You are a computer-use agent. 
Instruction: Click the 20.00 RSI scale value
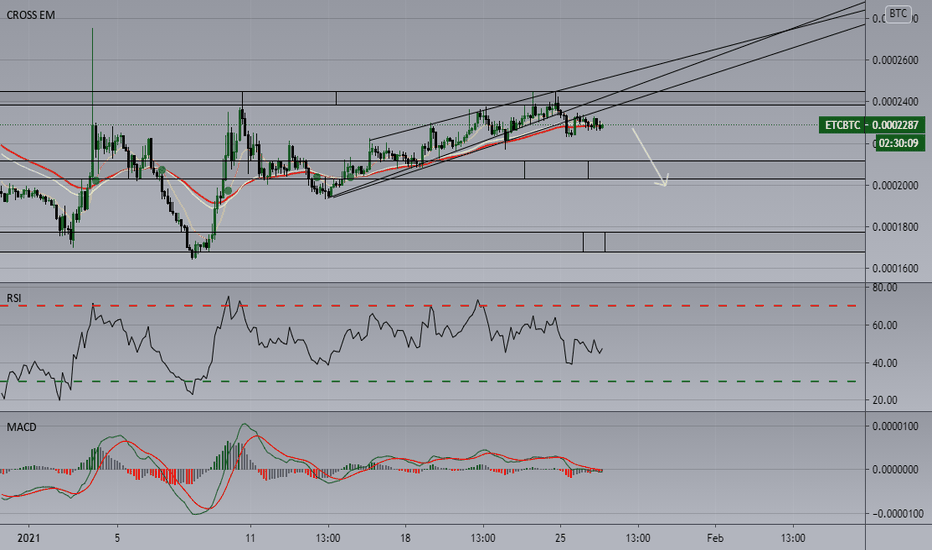[884, 400]
